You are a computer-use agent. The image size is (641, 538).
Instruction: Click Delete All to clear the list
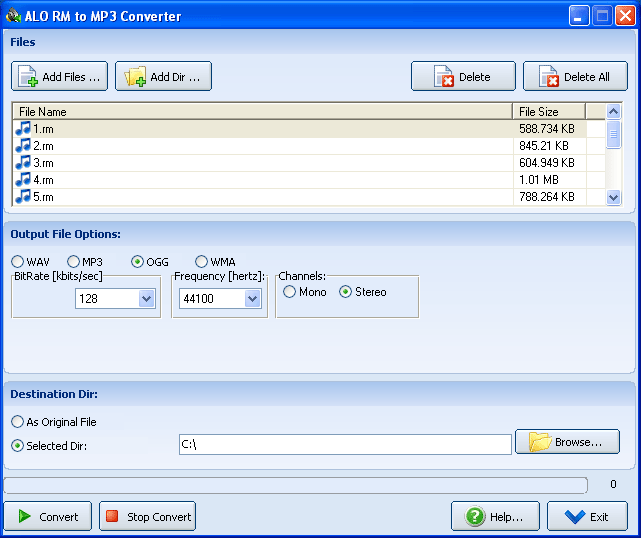pos(575,77)
